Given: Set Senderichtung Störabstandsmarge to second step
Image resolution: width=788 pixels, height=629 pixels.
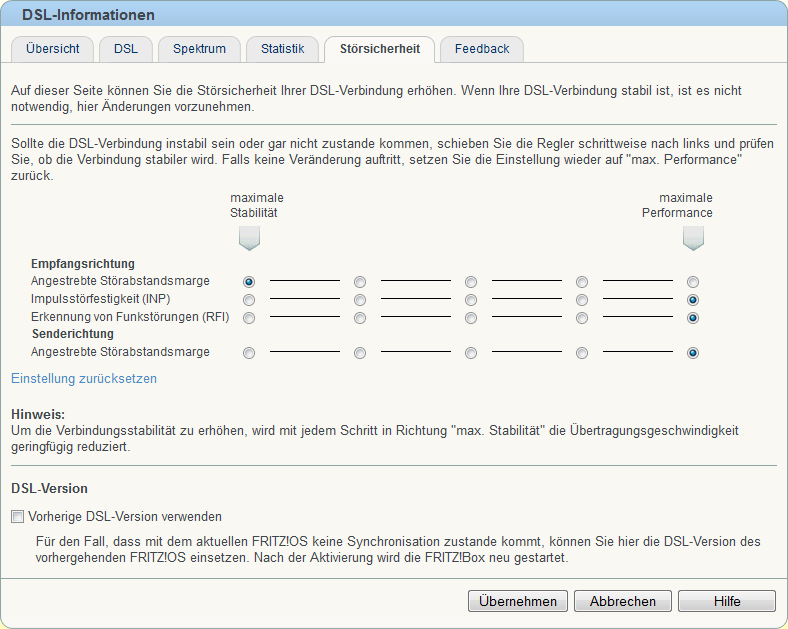Looking at the screenshot, I should tap(360, 353).
